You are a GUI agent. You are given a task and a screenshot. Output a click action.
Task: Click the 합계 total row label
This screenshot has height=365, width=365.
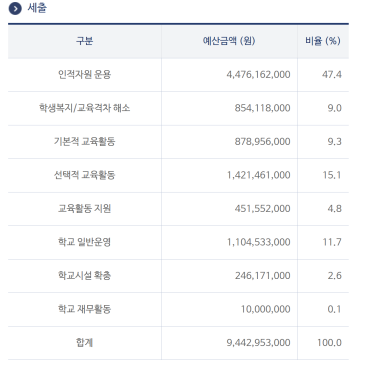coord(84,342)
